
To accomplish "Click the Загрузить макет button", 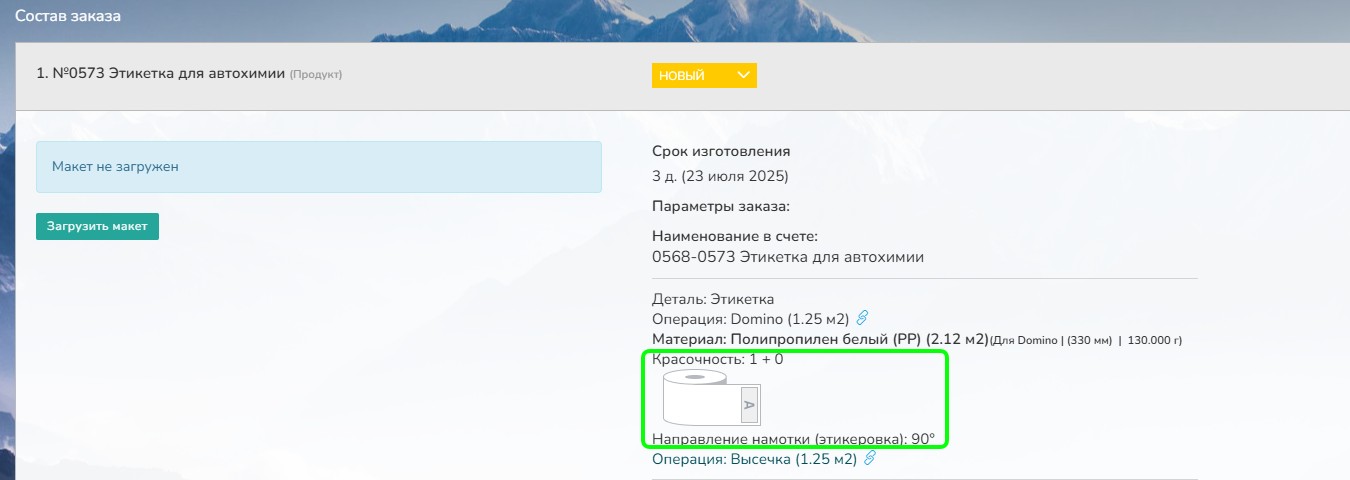I will (x=97, y=226).
